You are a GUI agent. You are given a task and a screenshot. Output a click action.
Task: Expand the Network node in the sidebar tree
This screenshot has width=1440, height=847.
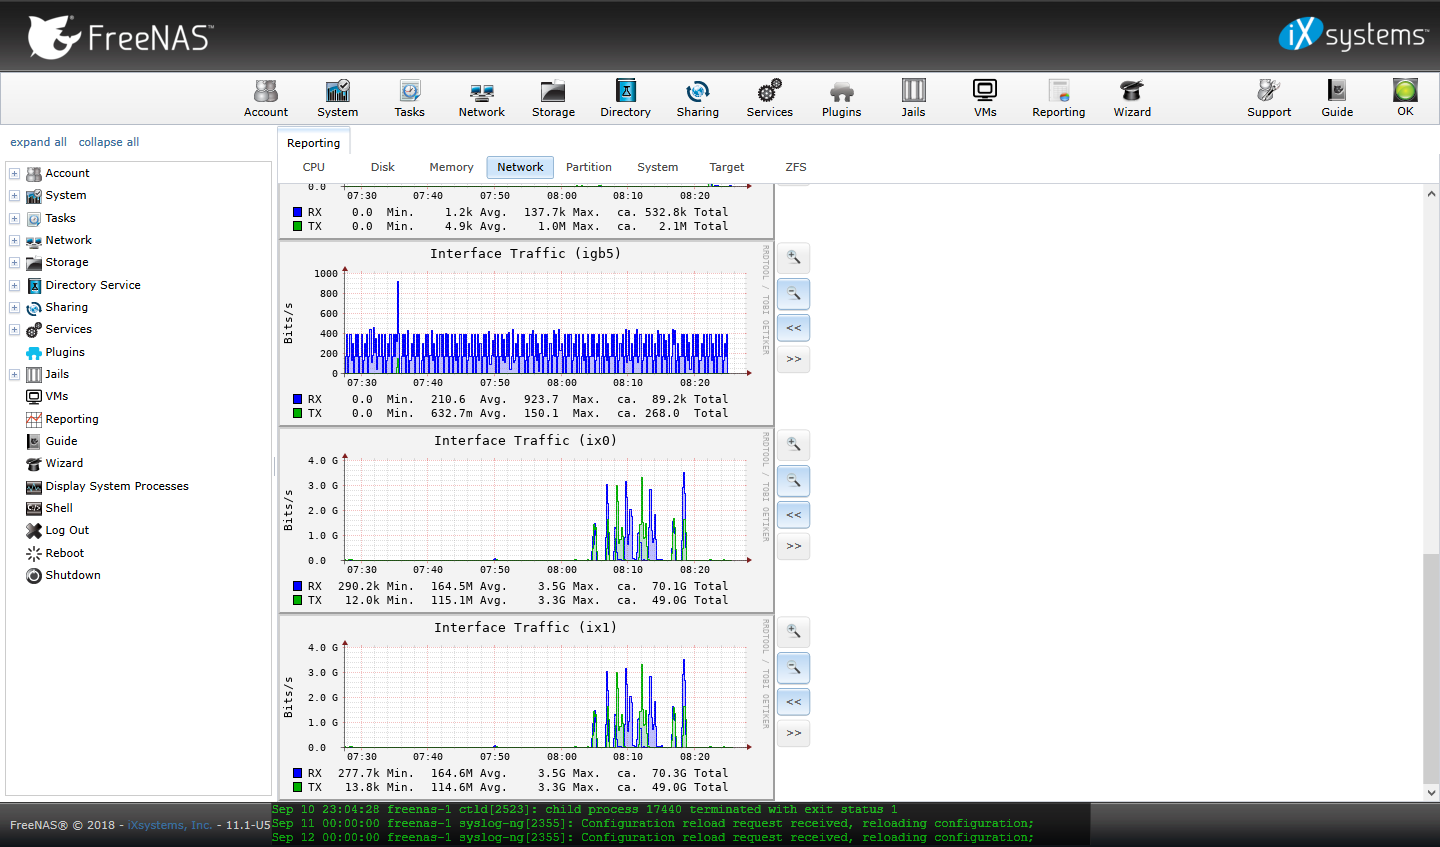point(15,240)
